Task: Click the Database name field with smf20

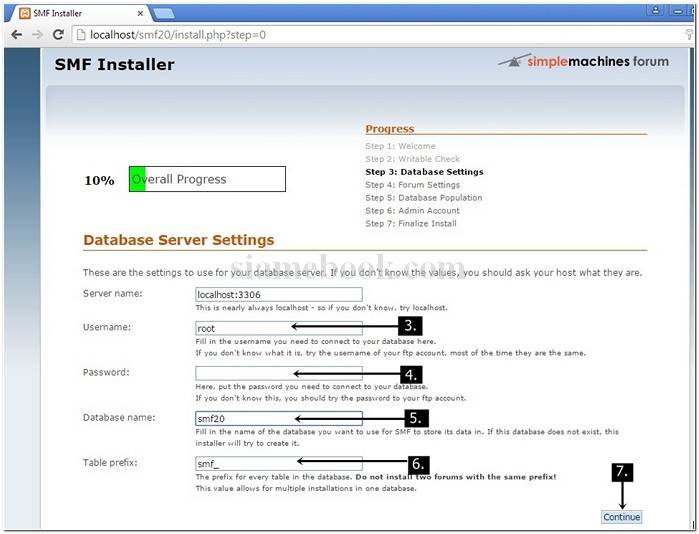Action: (x=279, y=418)
